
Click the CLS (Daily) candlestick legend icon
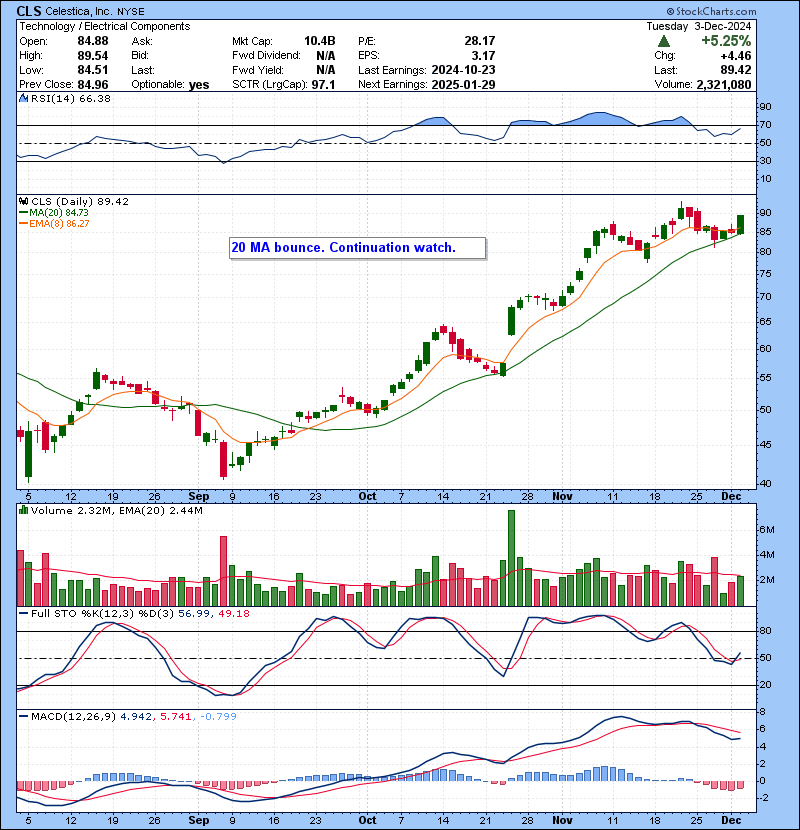[x=24, y=201]
